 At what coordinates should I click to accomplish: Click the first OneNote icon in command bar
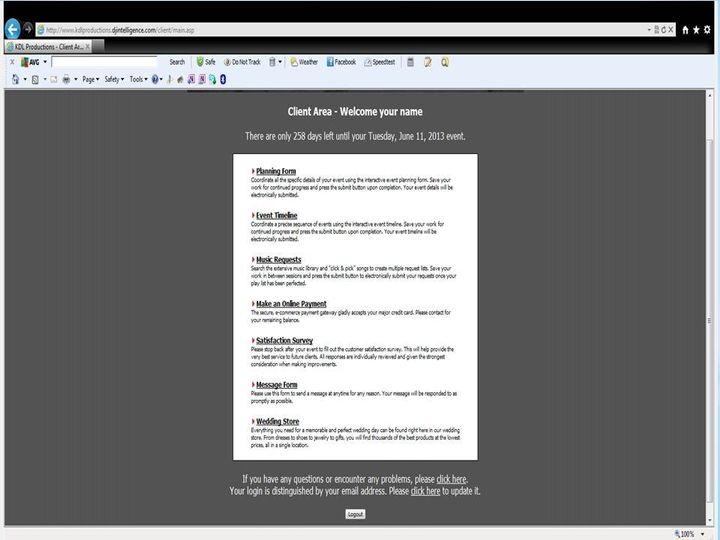click(191, 79)
